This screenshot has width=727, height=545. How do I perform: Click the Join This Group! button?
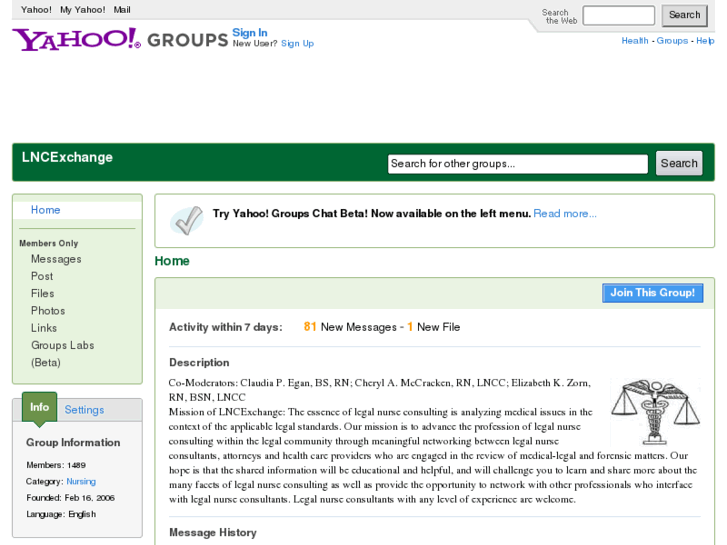[652, 293]
